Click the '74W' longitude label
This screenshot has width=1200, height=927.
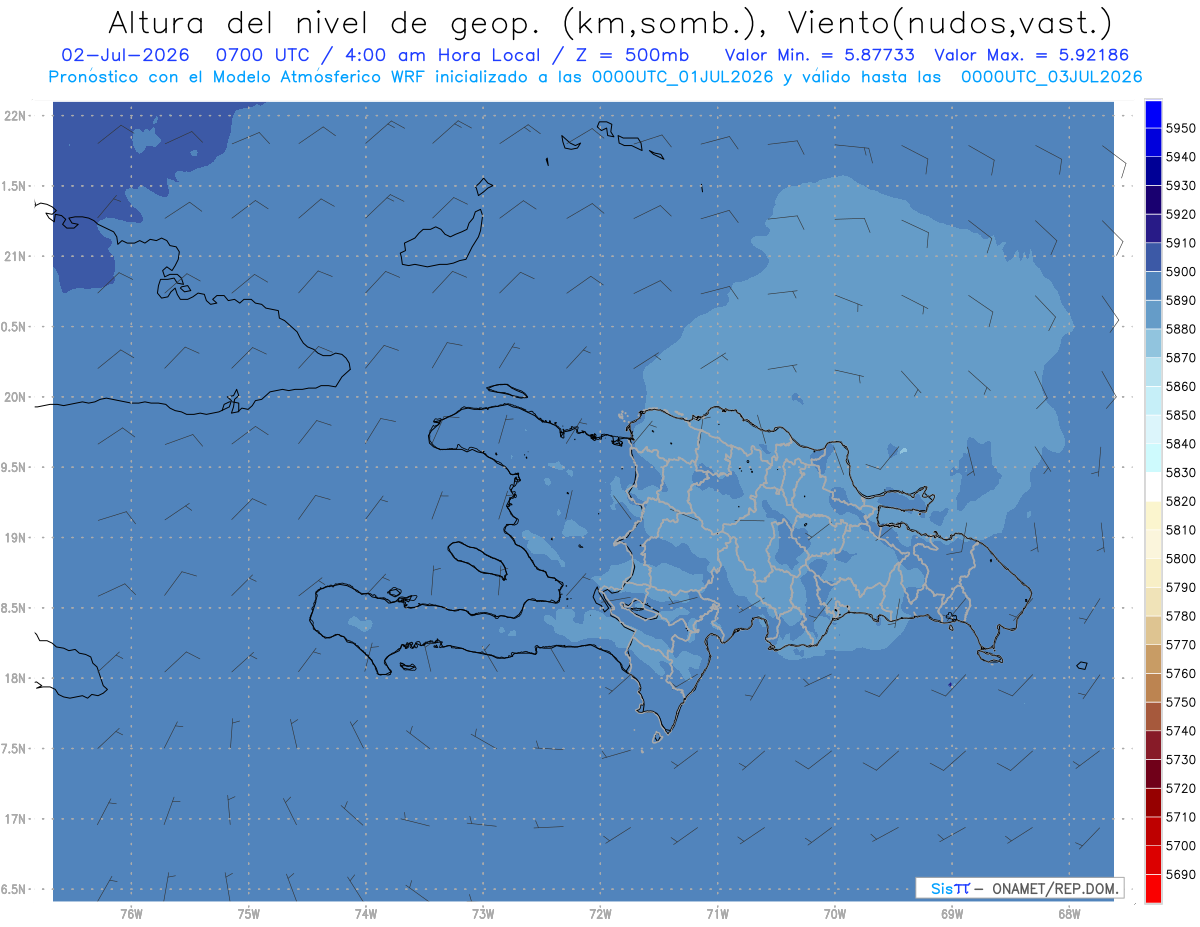click(x=366, y=913)
